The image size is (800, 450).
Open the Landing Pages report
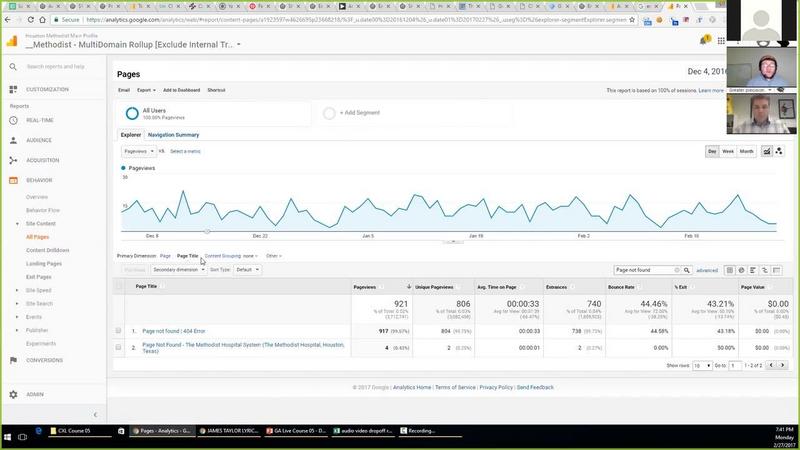pos(44,264)
